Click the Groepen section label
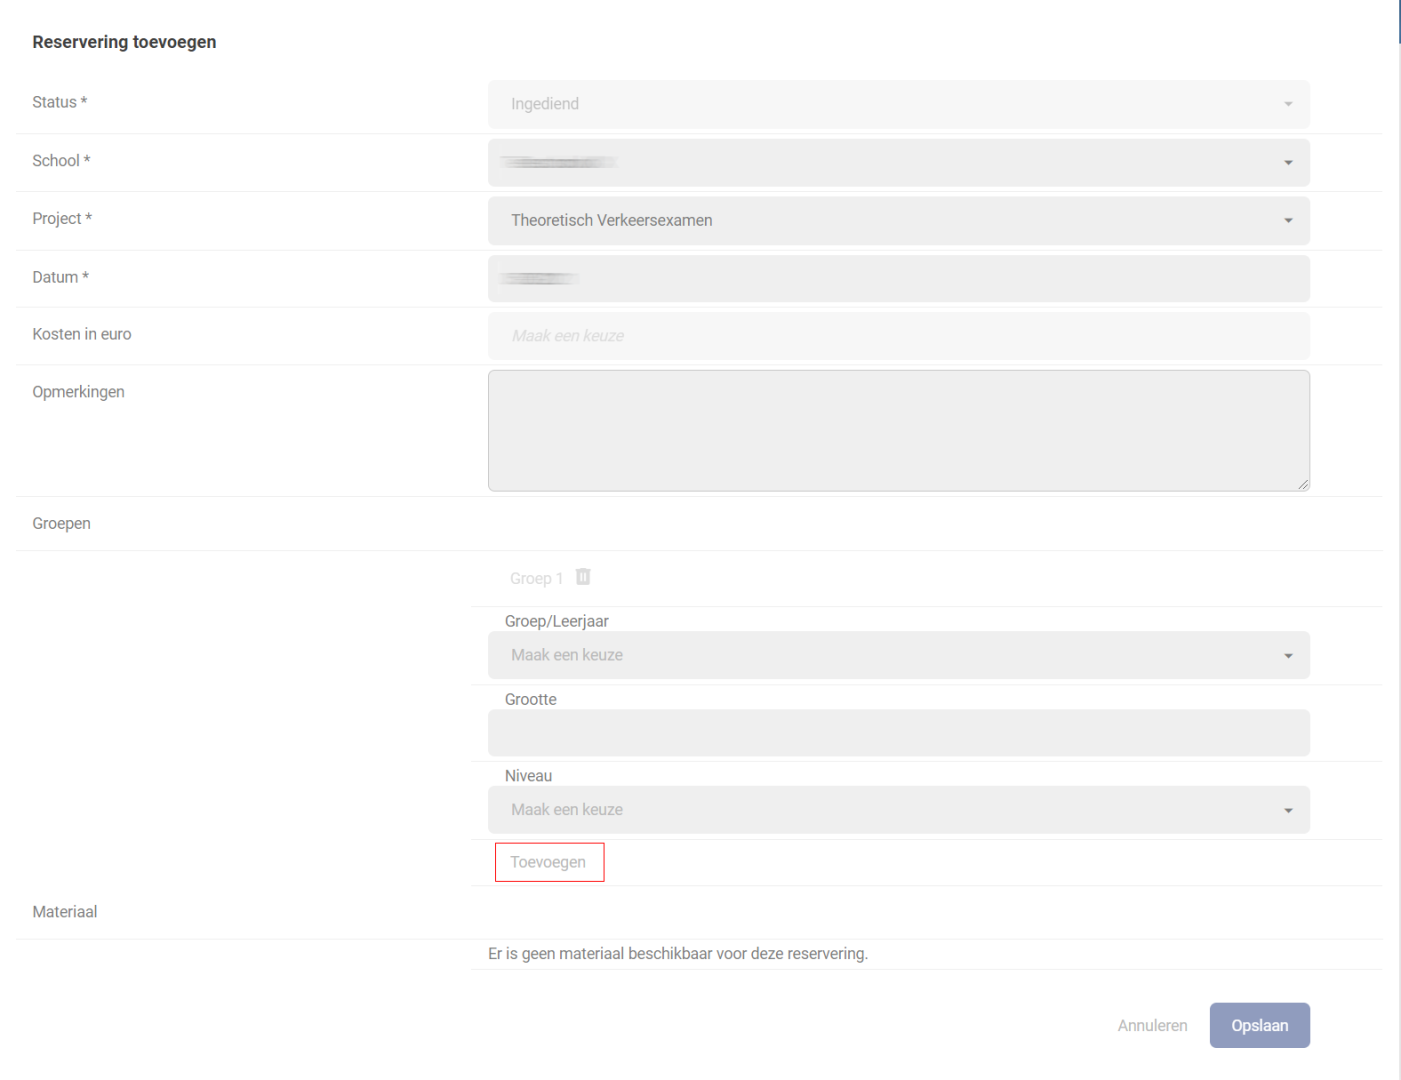This screenshot has width=1401, height=1080. click(x=61, y=524)
